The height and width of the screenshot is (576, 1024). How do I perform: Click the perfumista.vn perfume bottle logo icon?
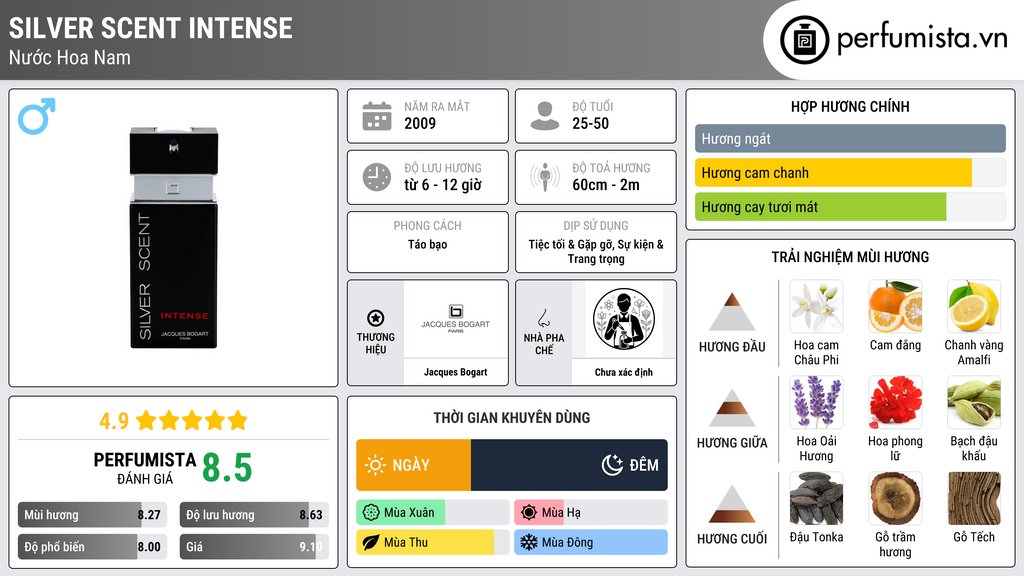pyautogui.click(x=804, y=40)
